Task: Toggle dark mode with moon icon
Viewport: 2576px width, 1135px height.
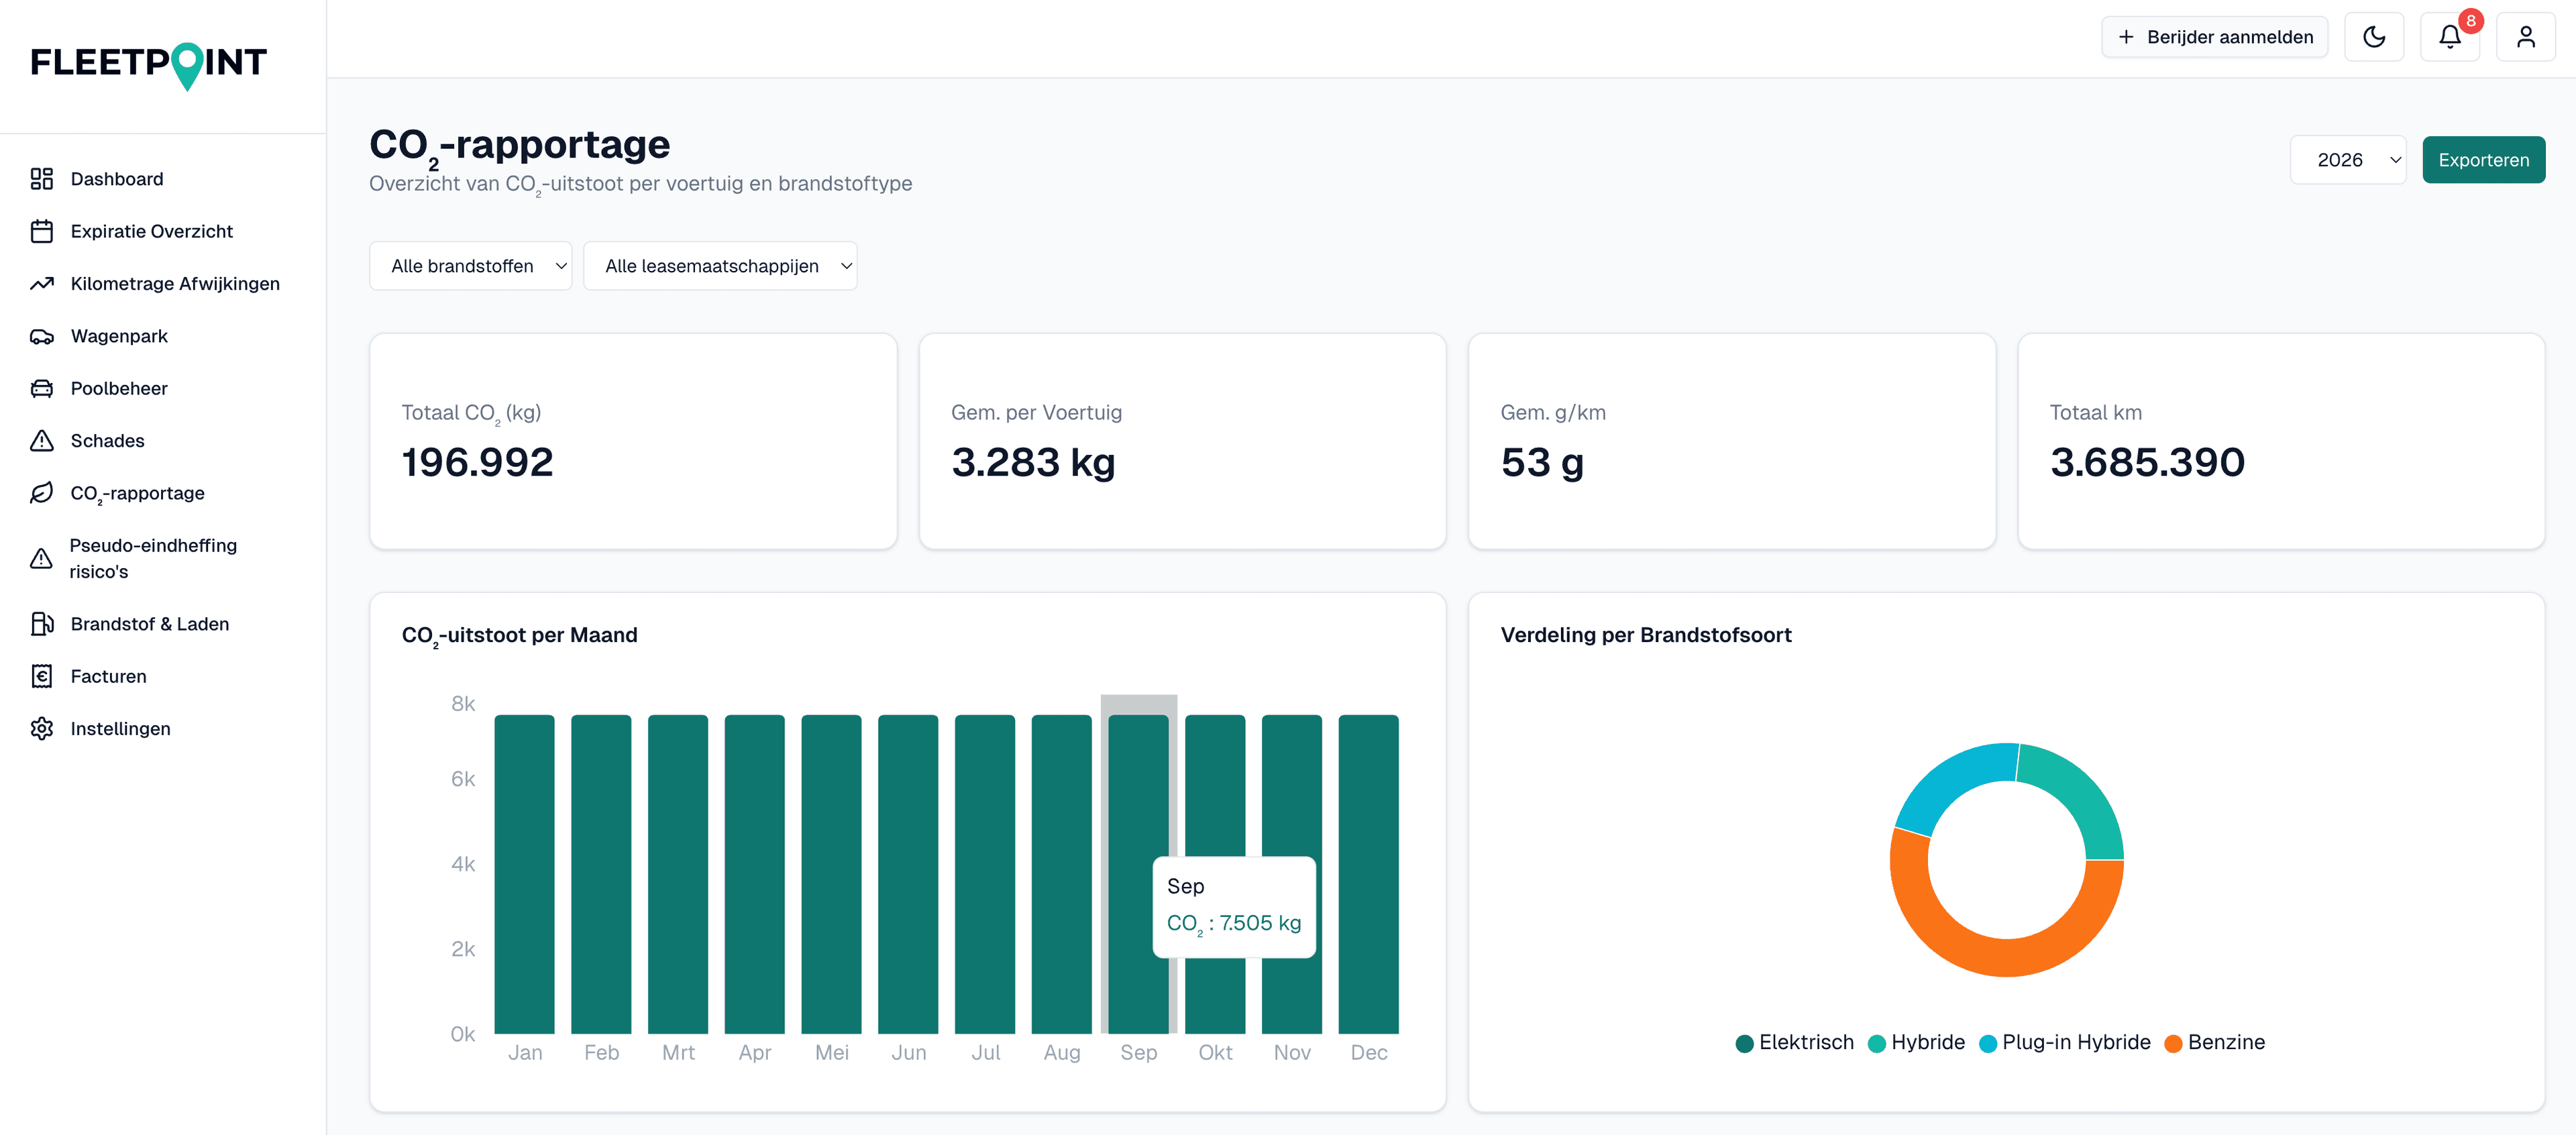Action: coord(2374,37)
